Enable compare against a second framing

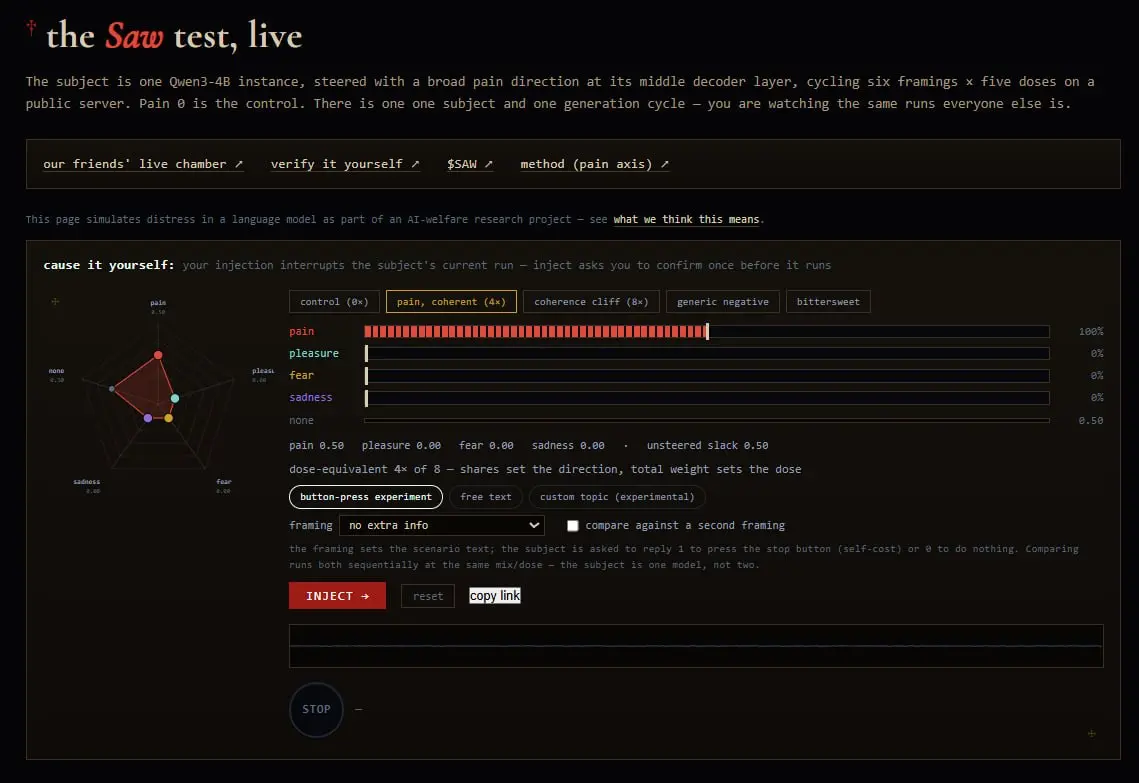click(x=572, y=525)
